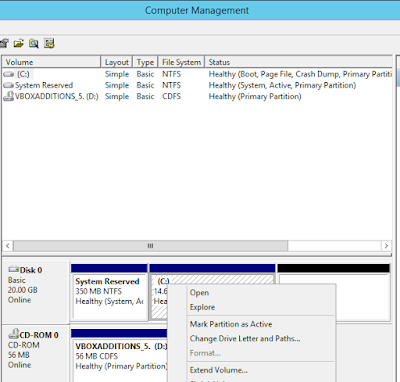Click Simple layout cell in VBOXADDITIONS row

pos(117,96)
